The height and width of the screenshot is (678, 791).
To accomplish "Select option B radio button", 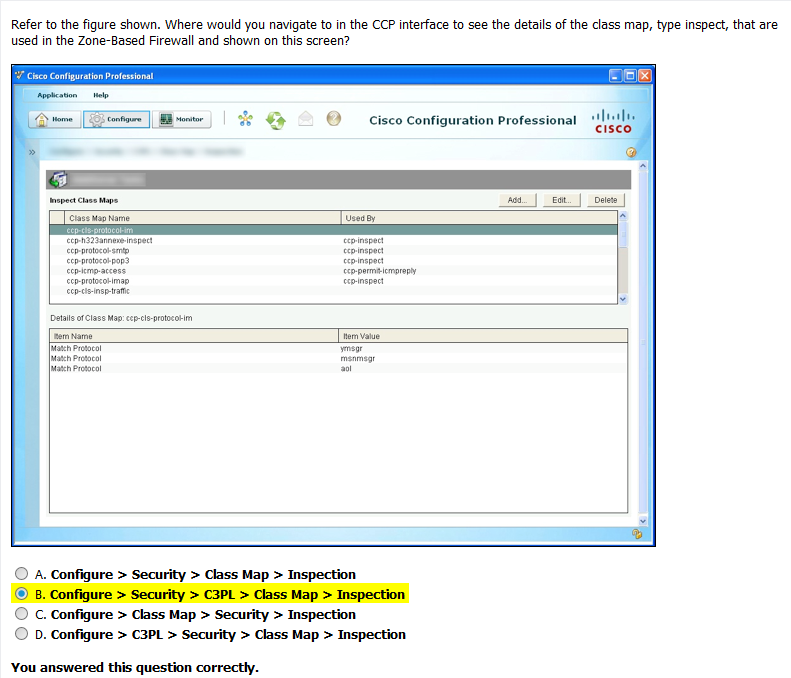I will pyautogui.click(x=21, y=594).
